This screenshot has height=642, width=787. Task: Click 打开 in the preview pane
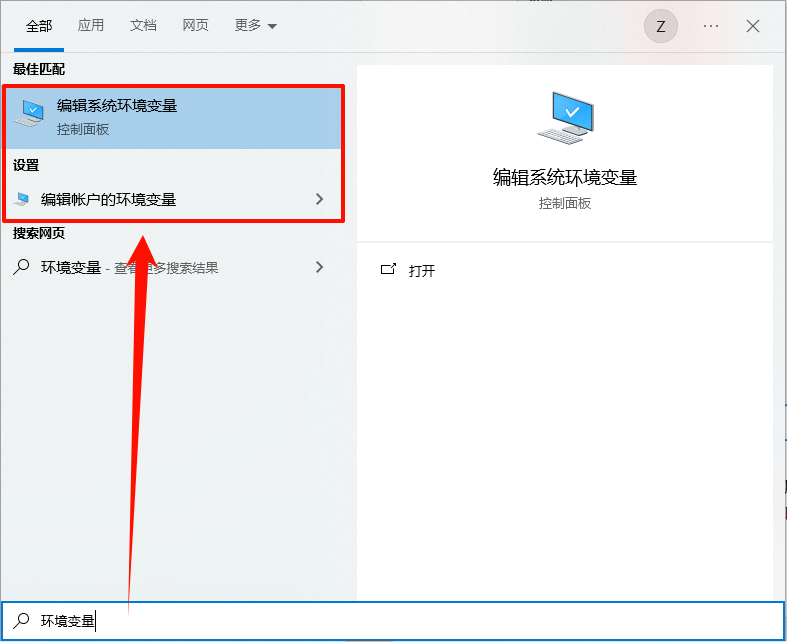click(422, 271)
